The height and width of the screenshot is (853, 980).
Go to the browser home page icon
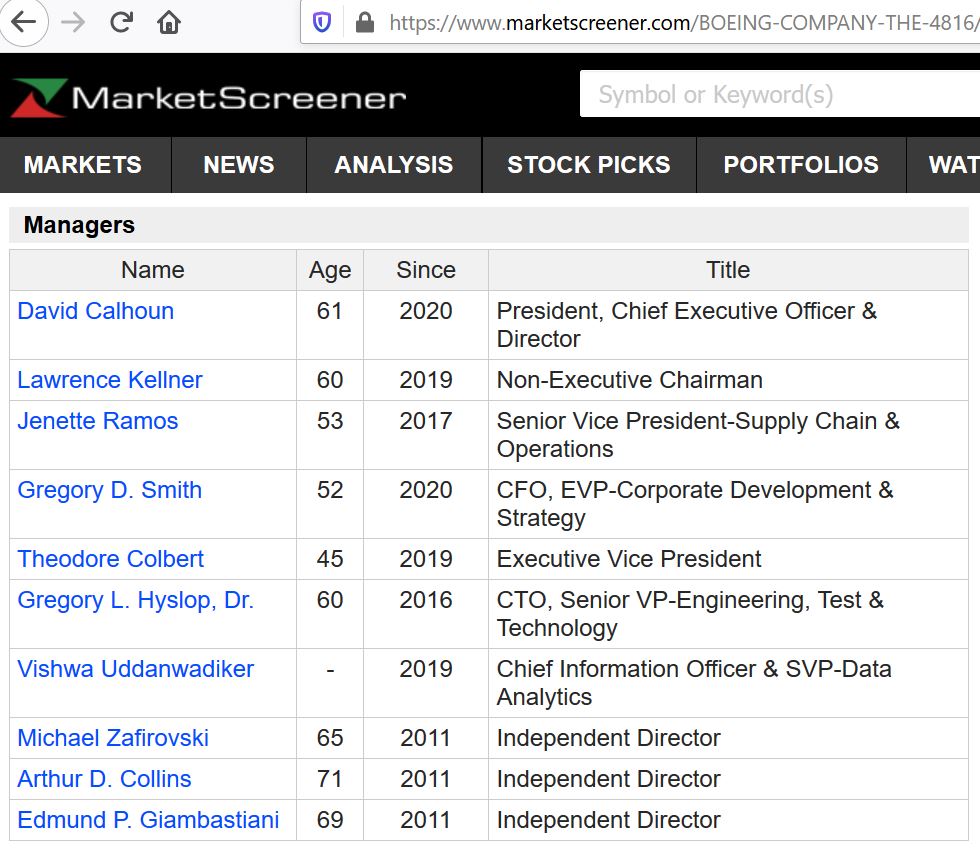(169, 22)
